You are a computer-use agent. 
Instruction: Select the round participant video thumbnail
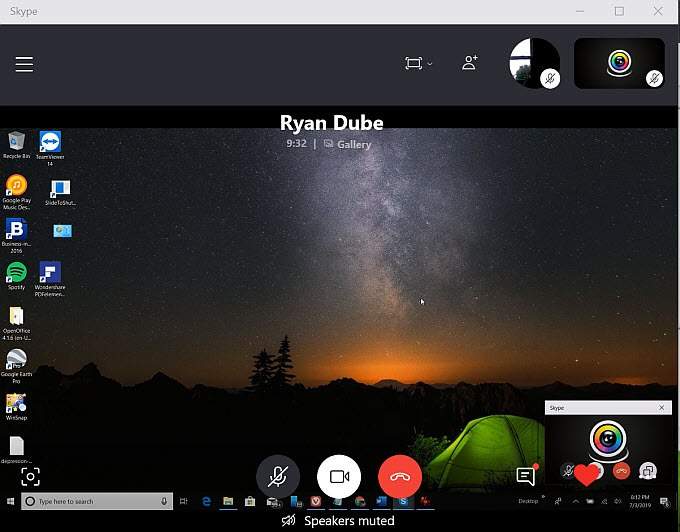pyautogui.click(x=534, y=63)
